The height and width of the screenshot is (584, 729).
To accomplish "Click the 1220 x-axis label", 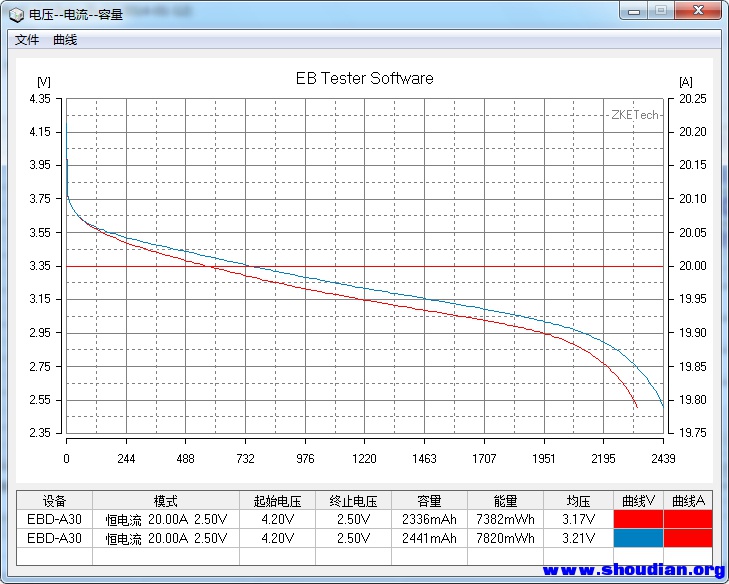I will 364,459.
